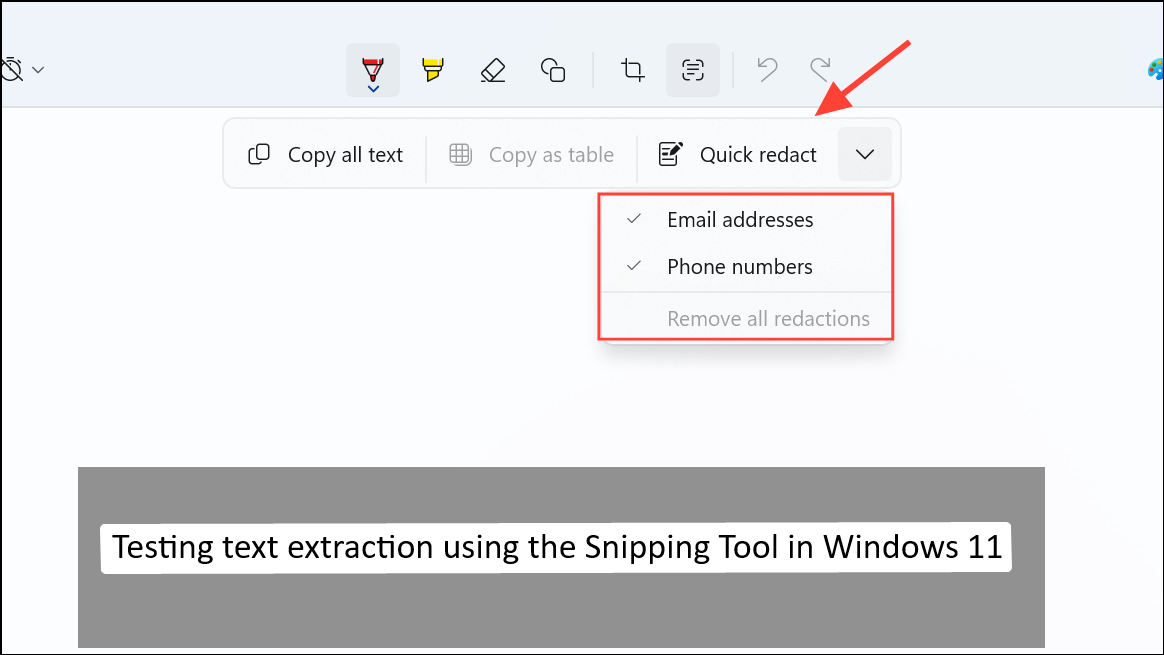Toggle Phone numbers redaction option

click(x=746, y=267)
